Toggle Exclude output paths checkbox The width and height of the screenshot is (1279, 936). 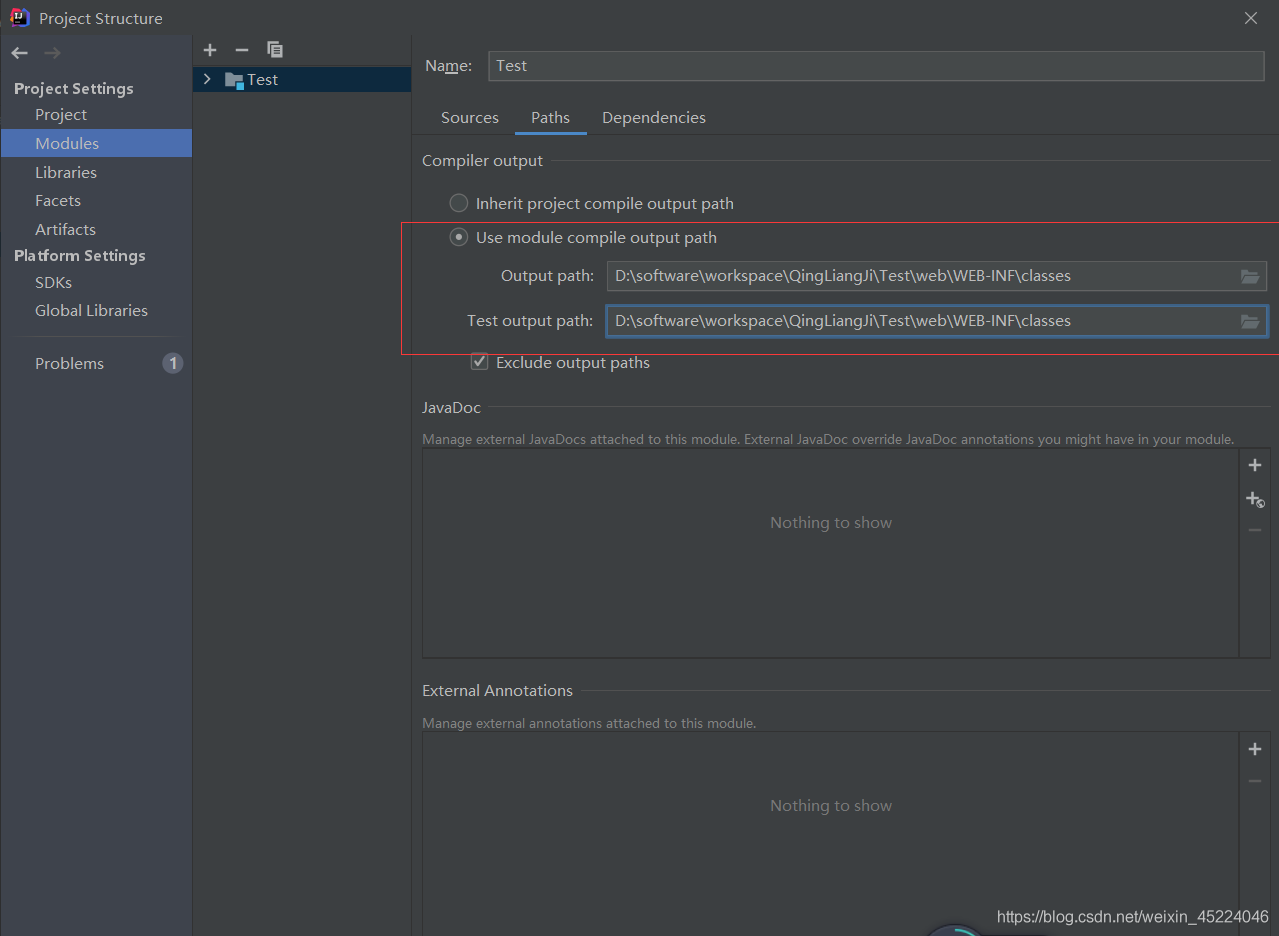point(480,362)
